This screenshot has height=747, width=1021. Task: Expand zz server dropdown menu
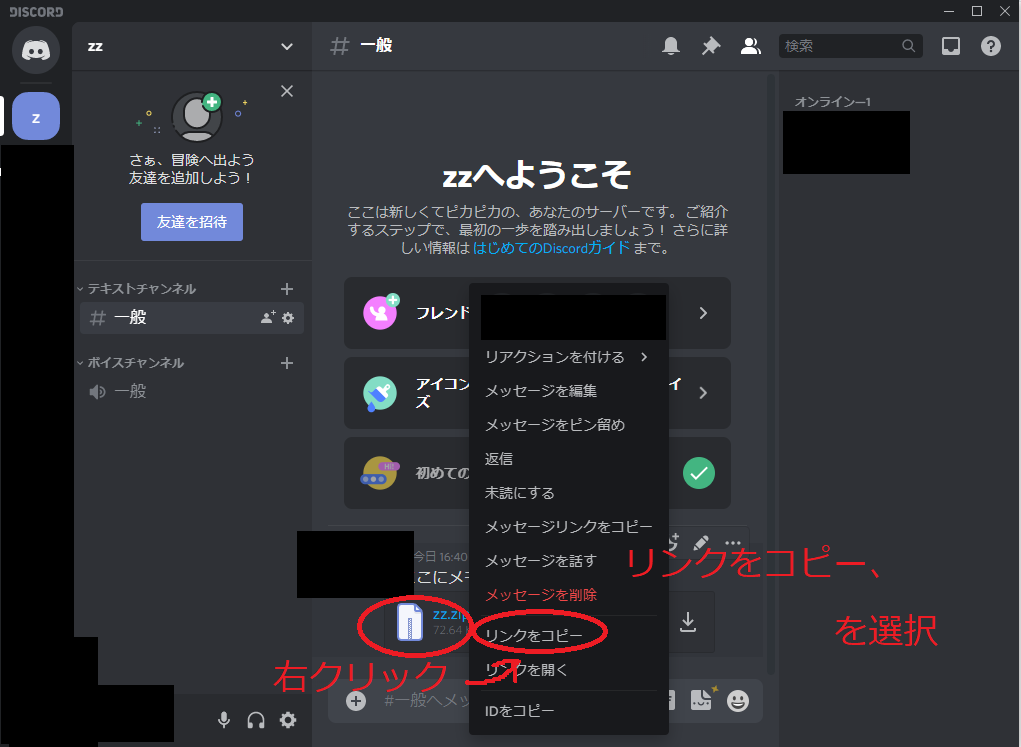point(287,46)
